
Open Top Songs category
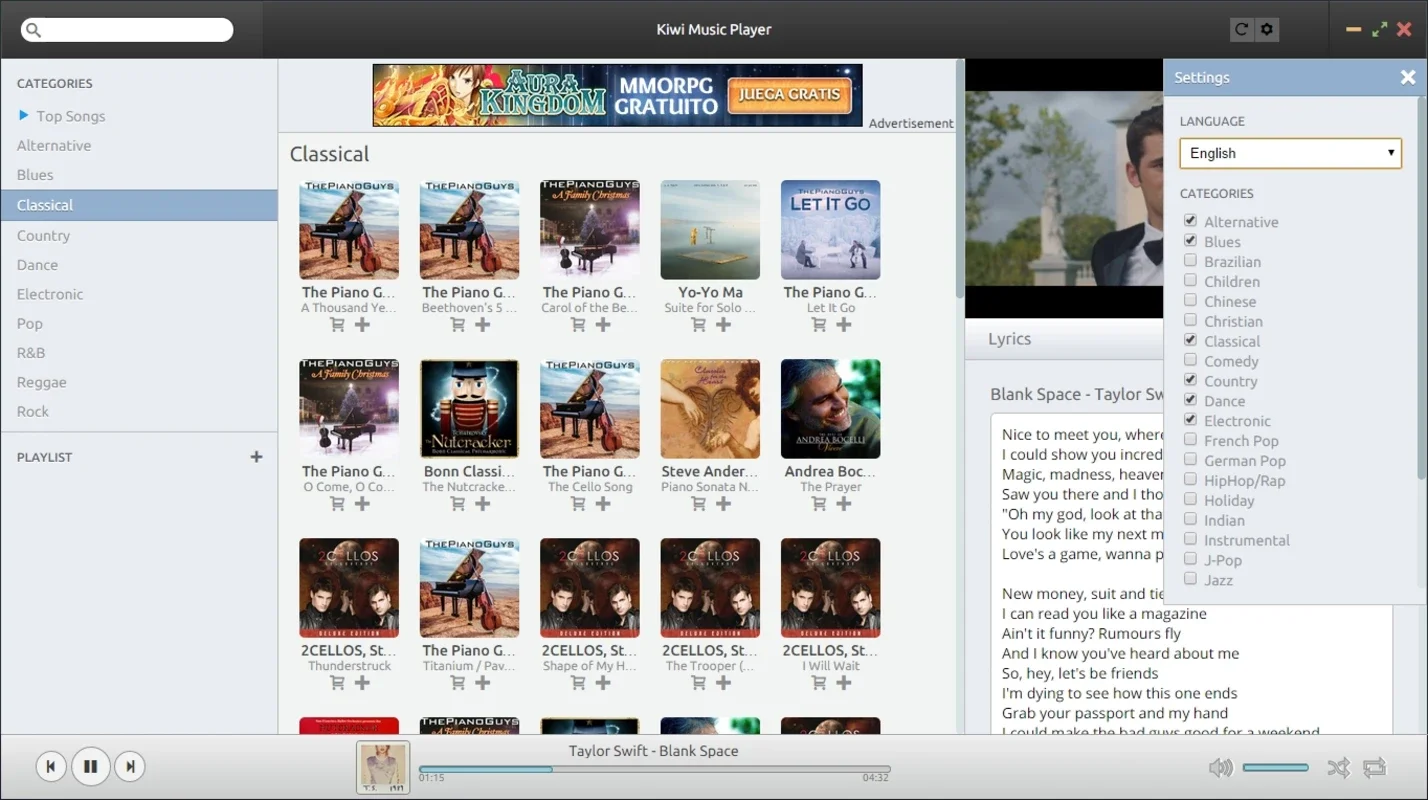(x=71, y=116)
